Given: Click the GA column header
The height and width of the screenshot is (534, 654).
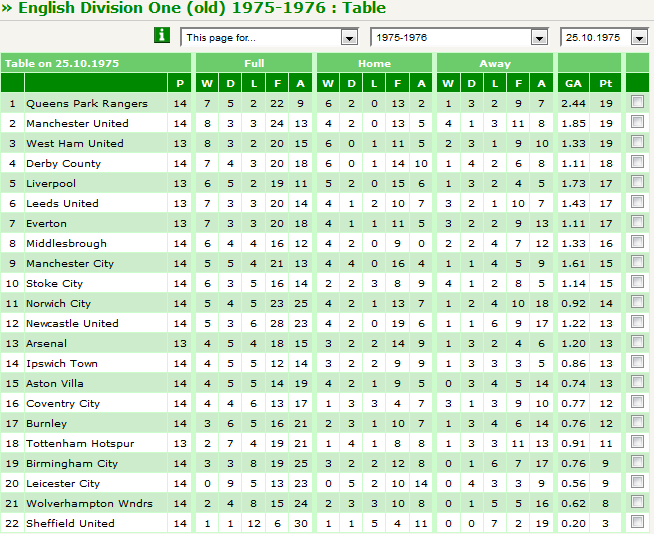Looking at the screenshot, I should 574,83.
